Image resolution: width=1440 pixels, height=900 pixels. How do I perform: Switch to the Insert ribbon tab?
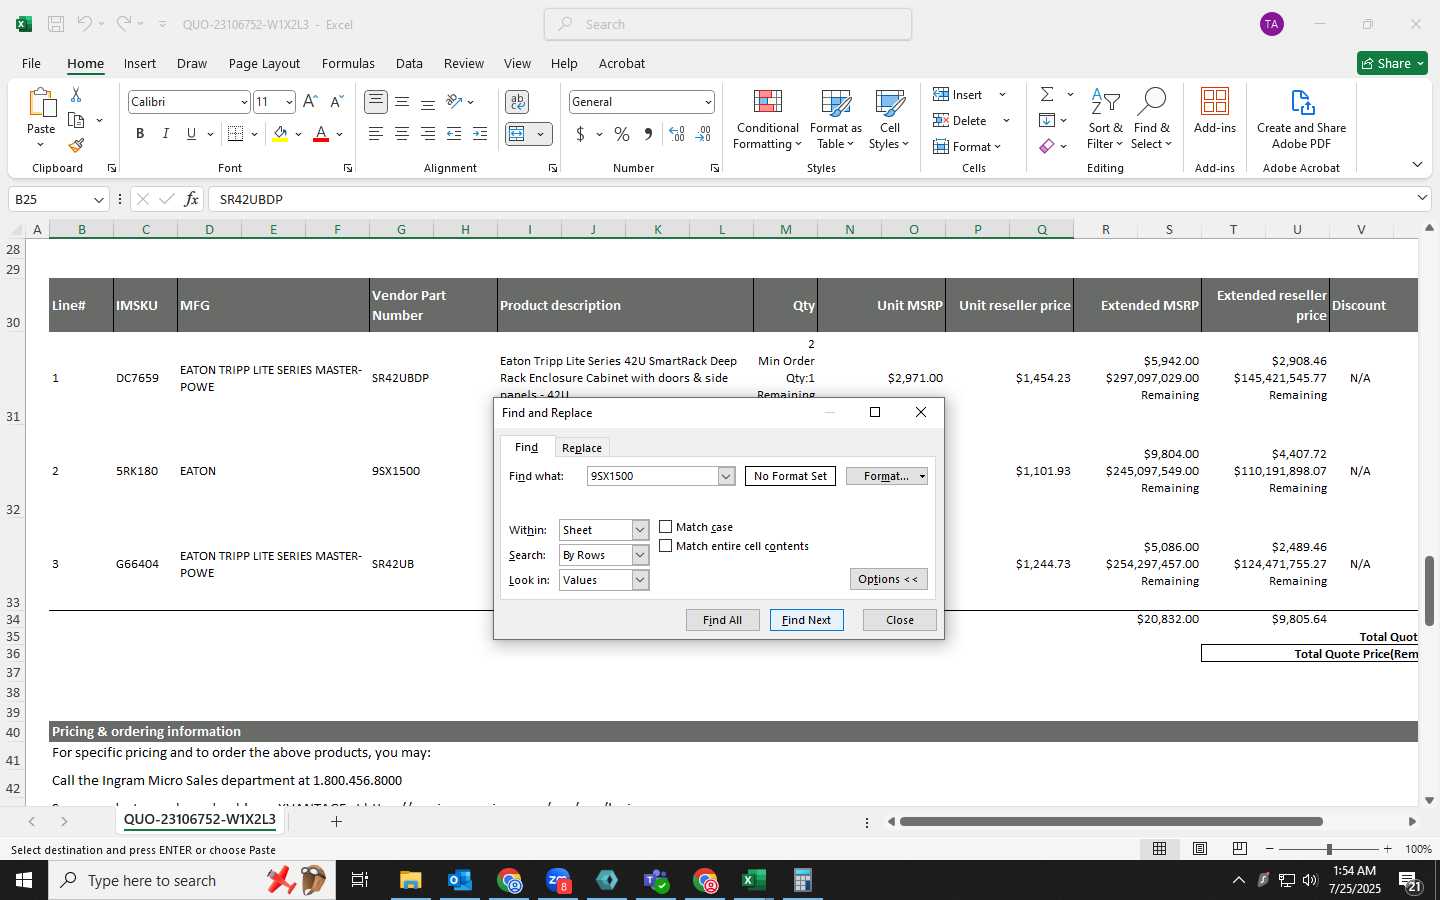140,63
